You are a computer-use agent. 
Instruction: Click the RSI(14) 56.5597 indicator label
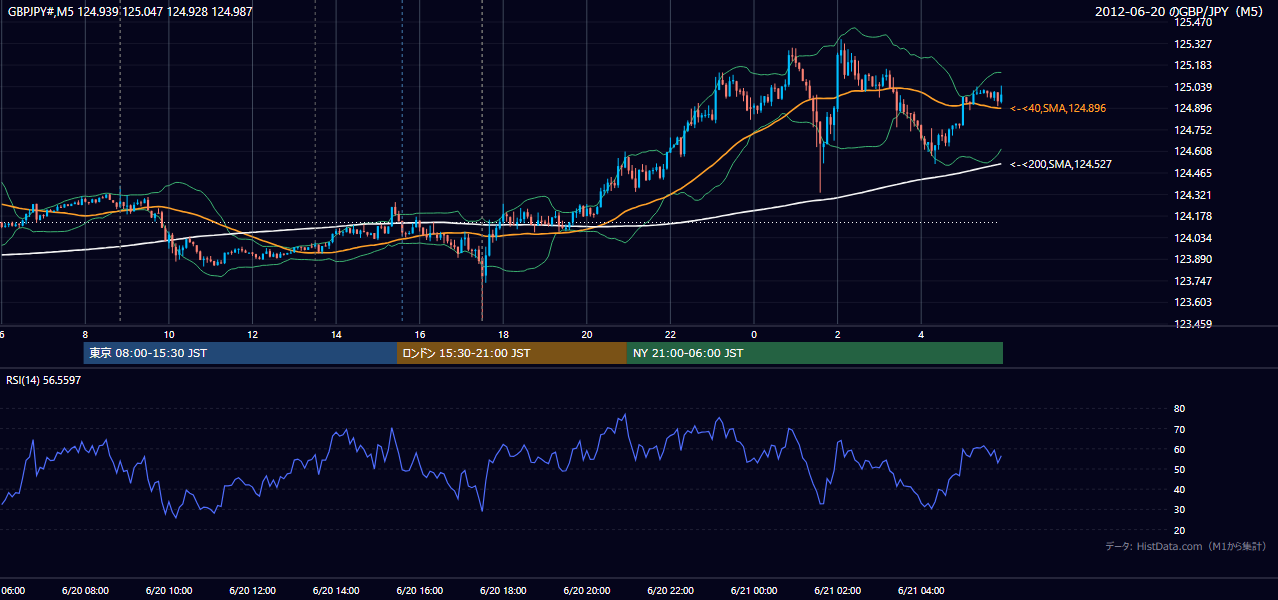click(44, 380)
